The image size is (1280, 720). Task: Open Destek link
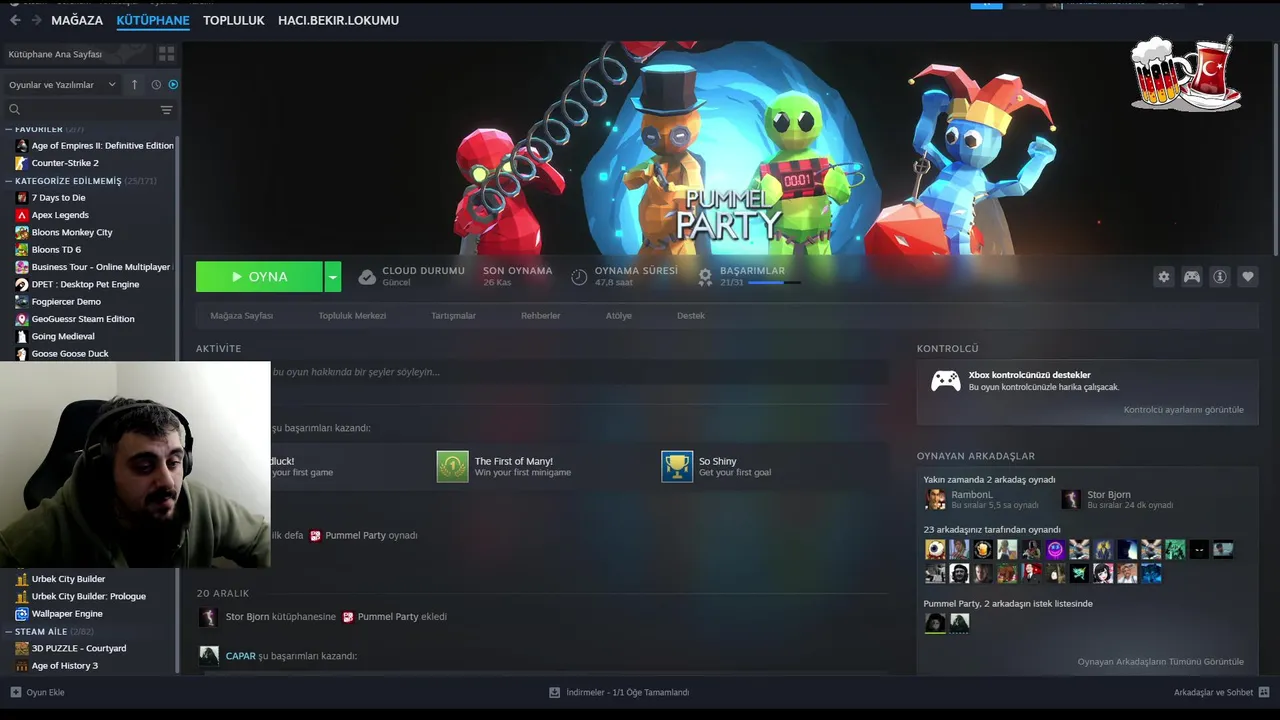pyautogui.click(x=691, y=316)
